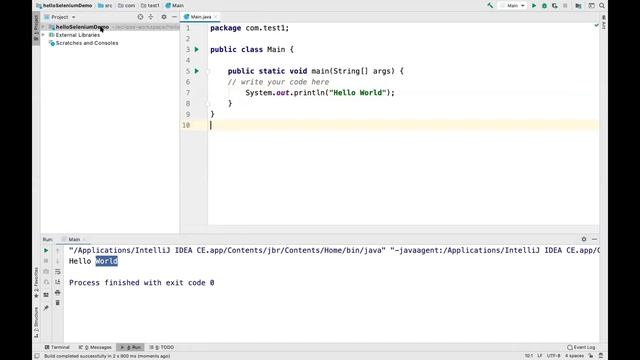Open the Event Log
Viewport: 640px width, 360px height.
coord(581,347)
